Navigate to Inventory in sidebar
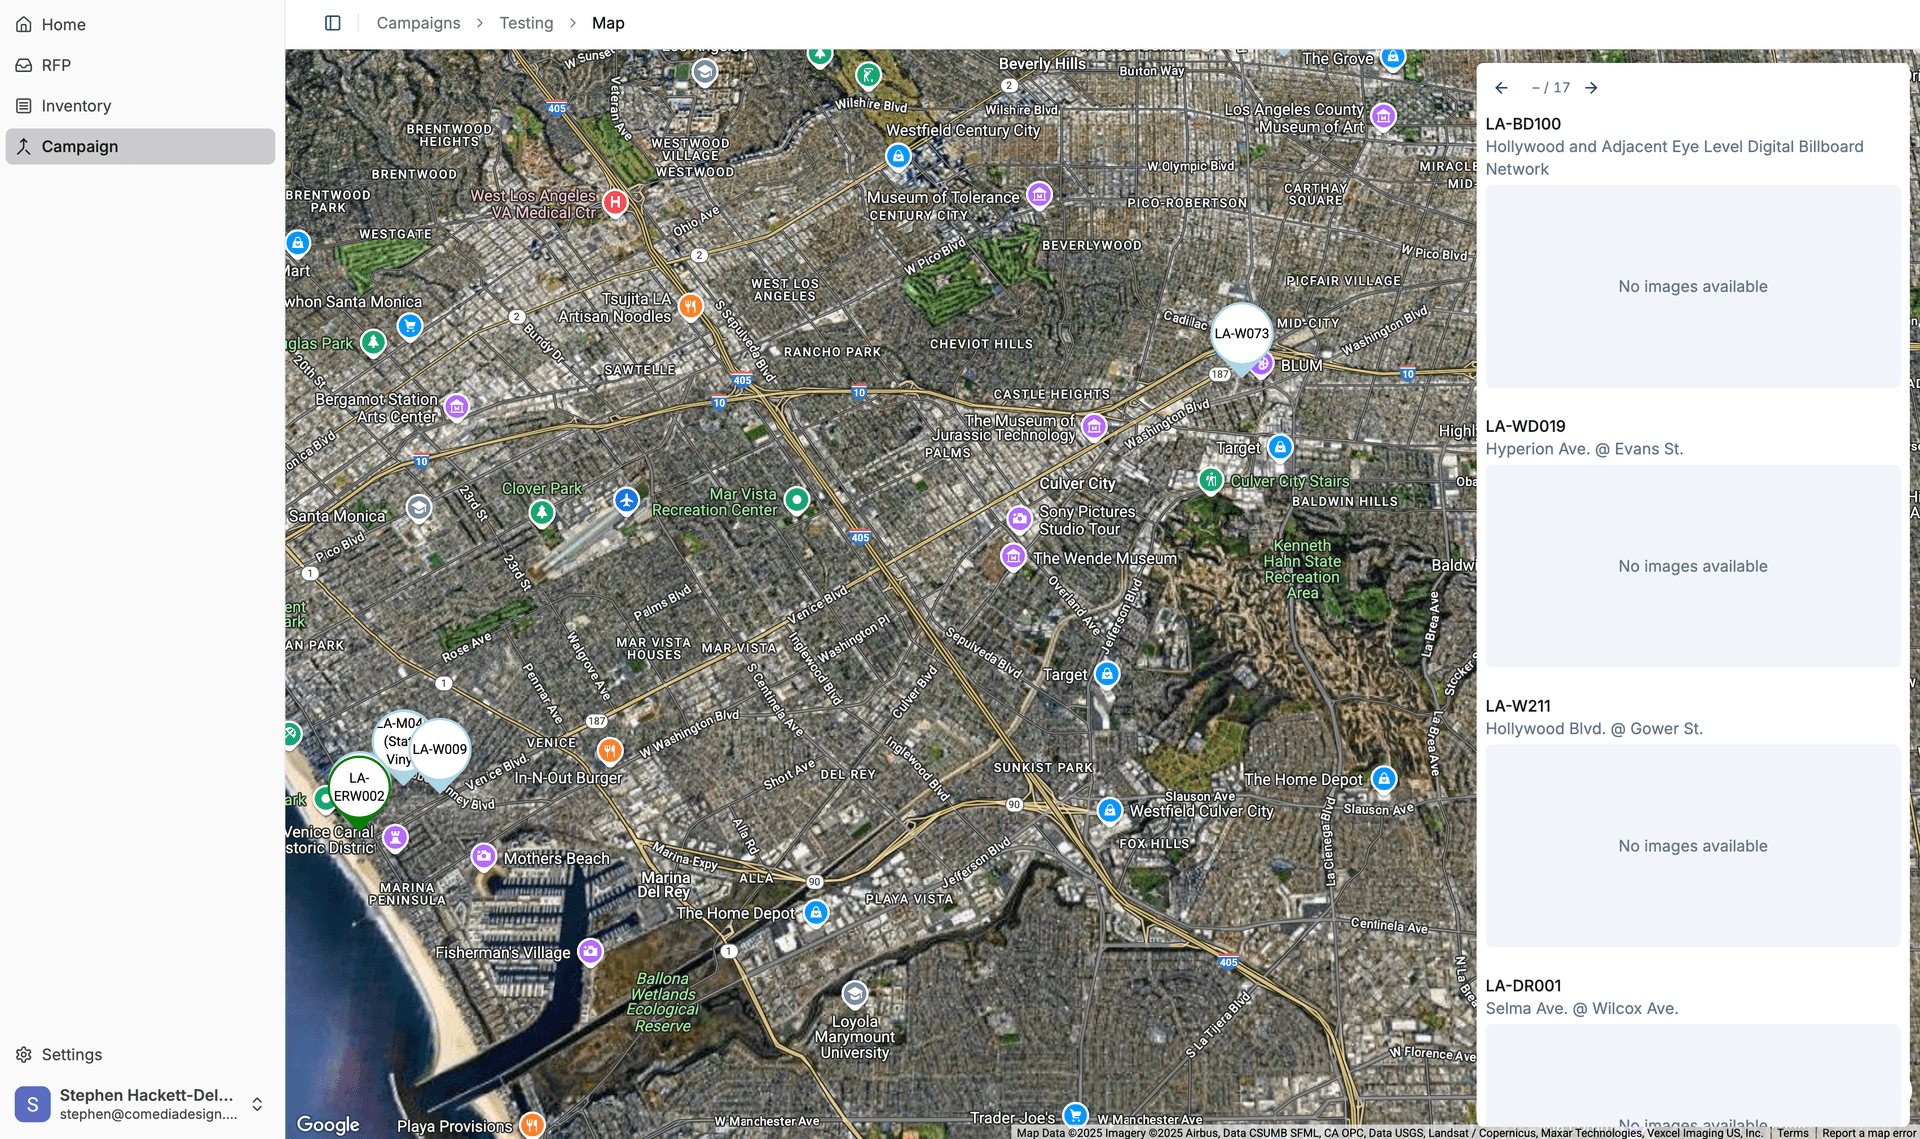The image size is (1920, 1139). (76, 106)
